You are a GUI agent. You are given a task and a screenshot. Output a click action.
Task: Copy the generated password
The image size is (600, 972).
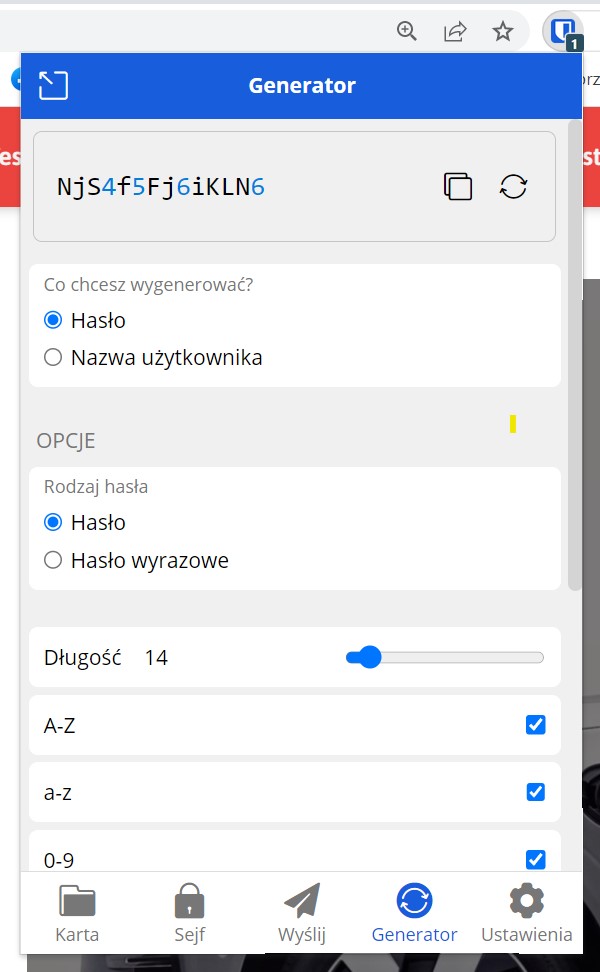pyautogui.click(x=457, y=187)
